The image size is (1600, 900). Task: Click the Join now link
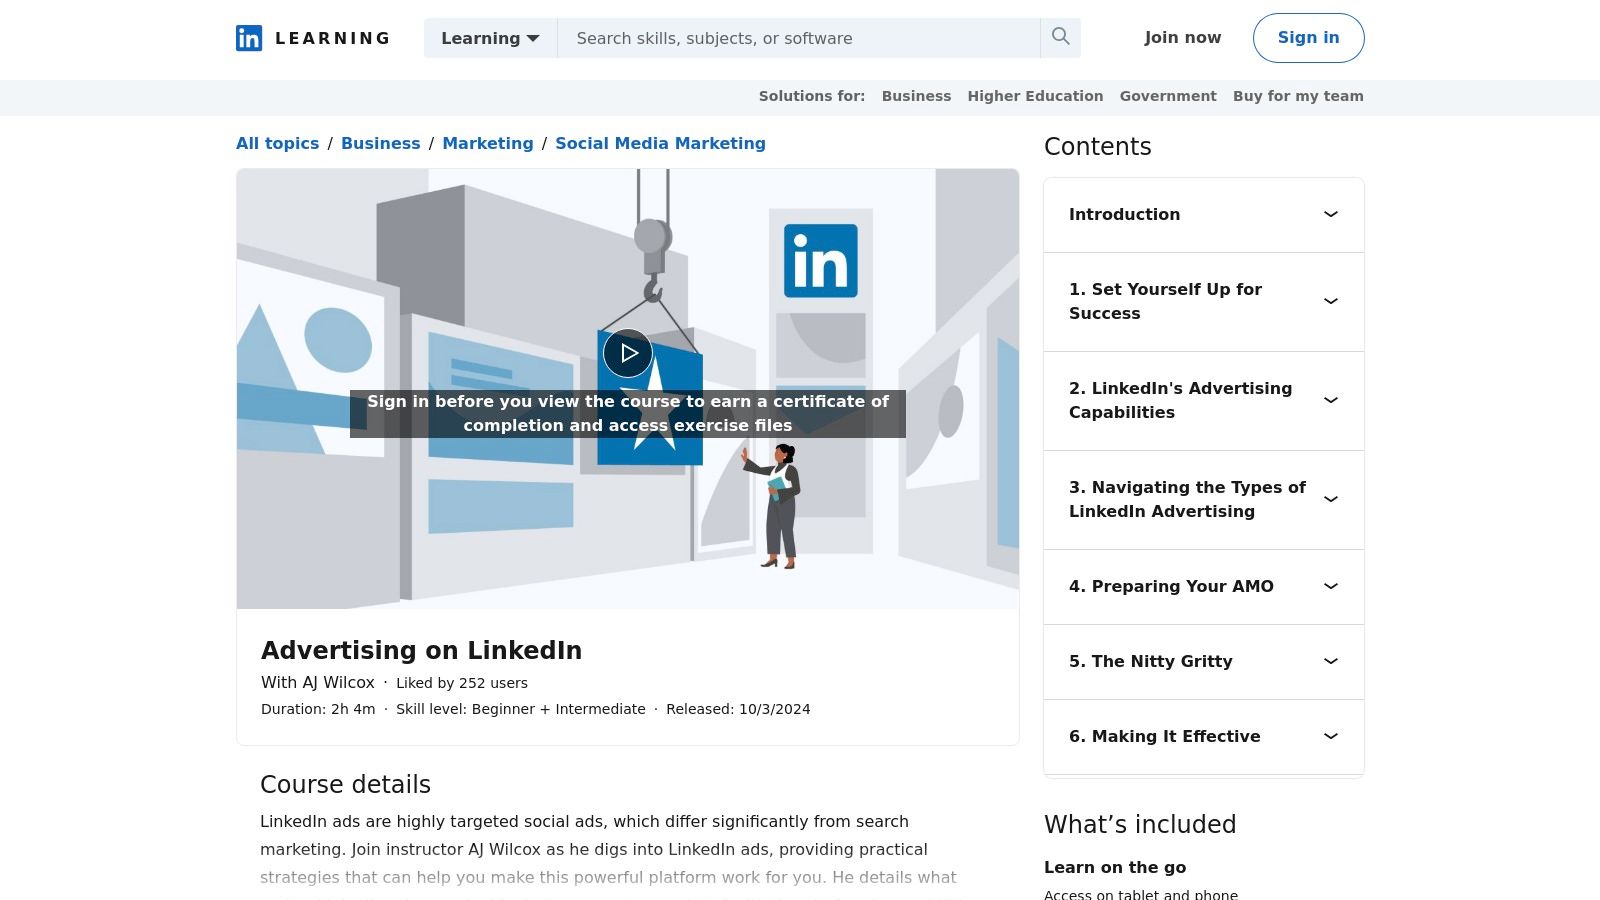[x=1182, y=37]
